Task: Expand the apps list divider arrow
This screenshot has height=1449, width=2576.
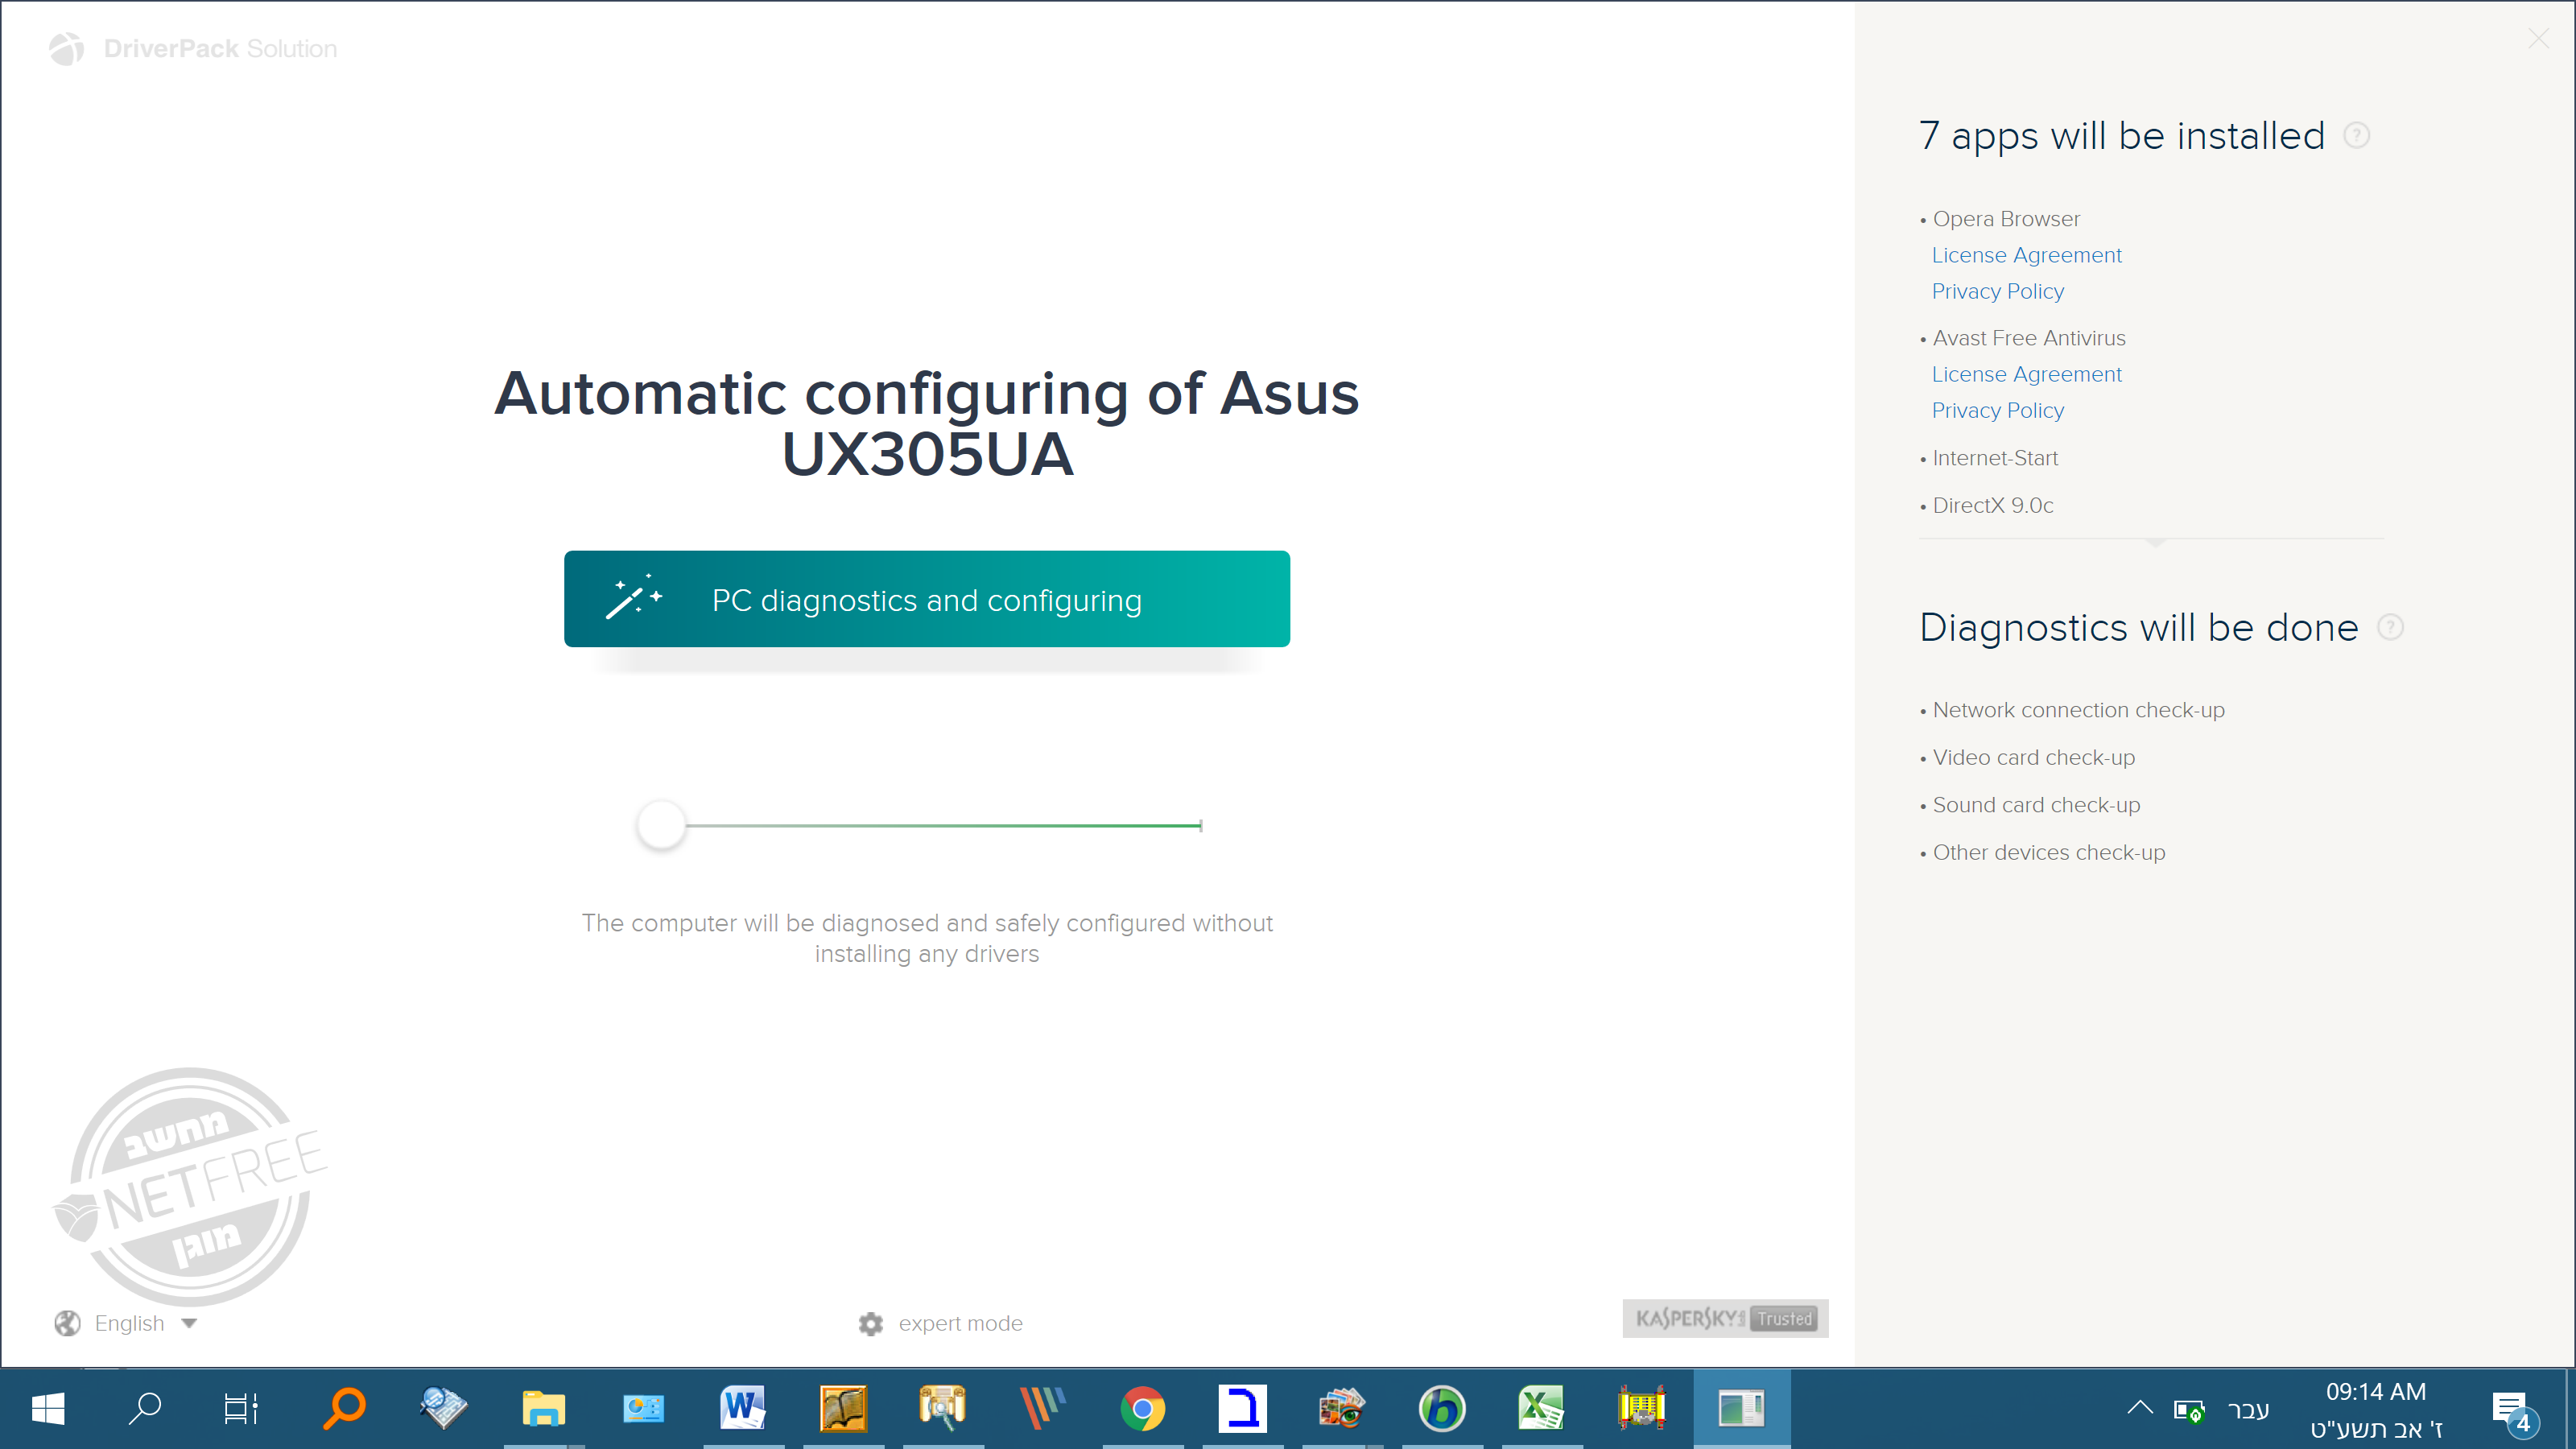Action: pos(2155,542)
